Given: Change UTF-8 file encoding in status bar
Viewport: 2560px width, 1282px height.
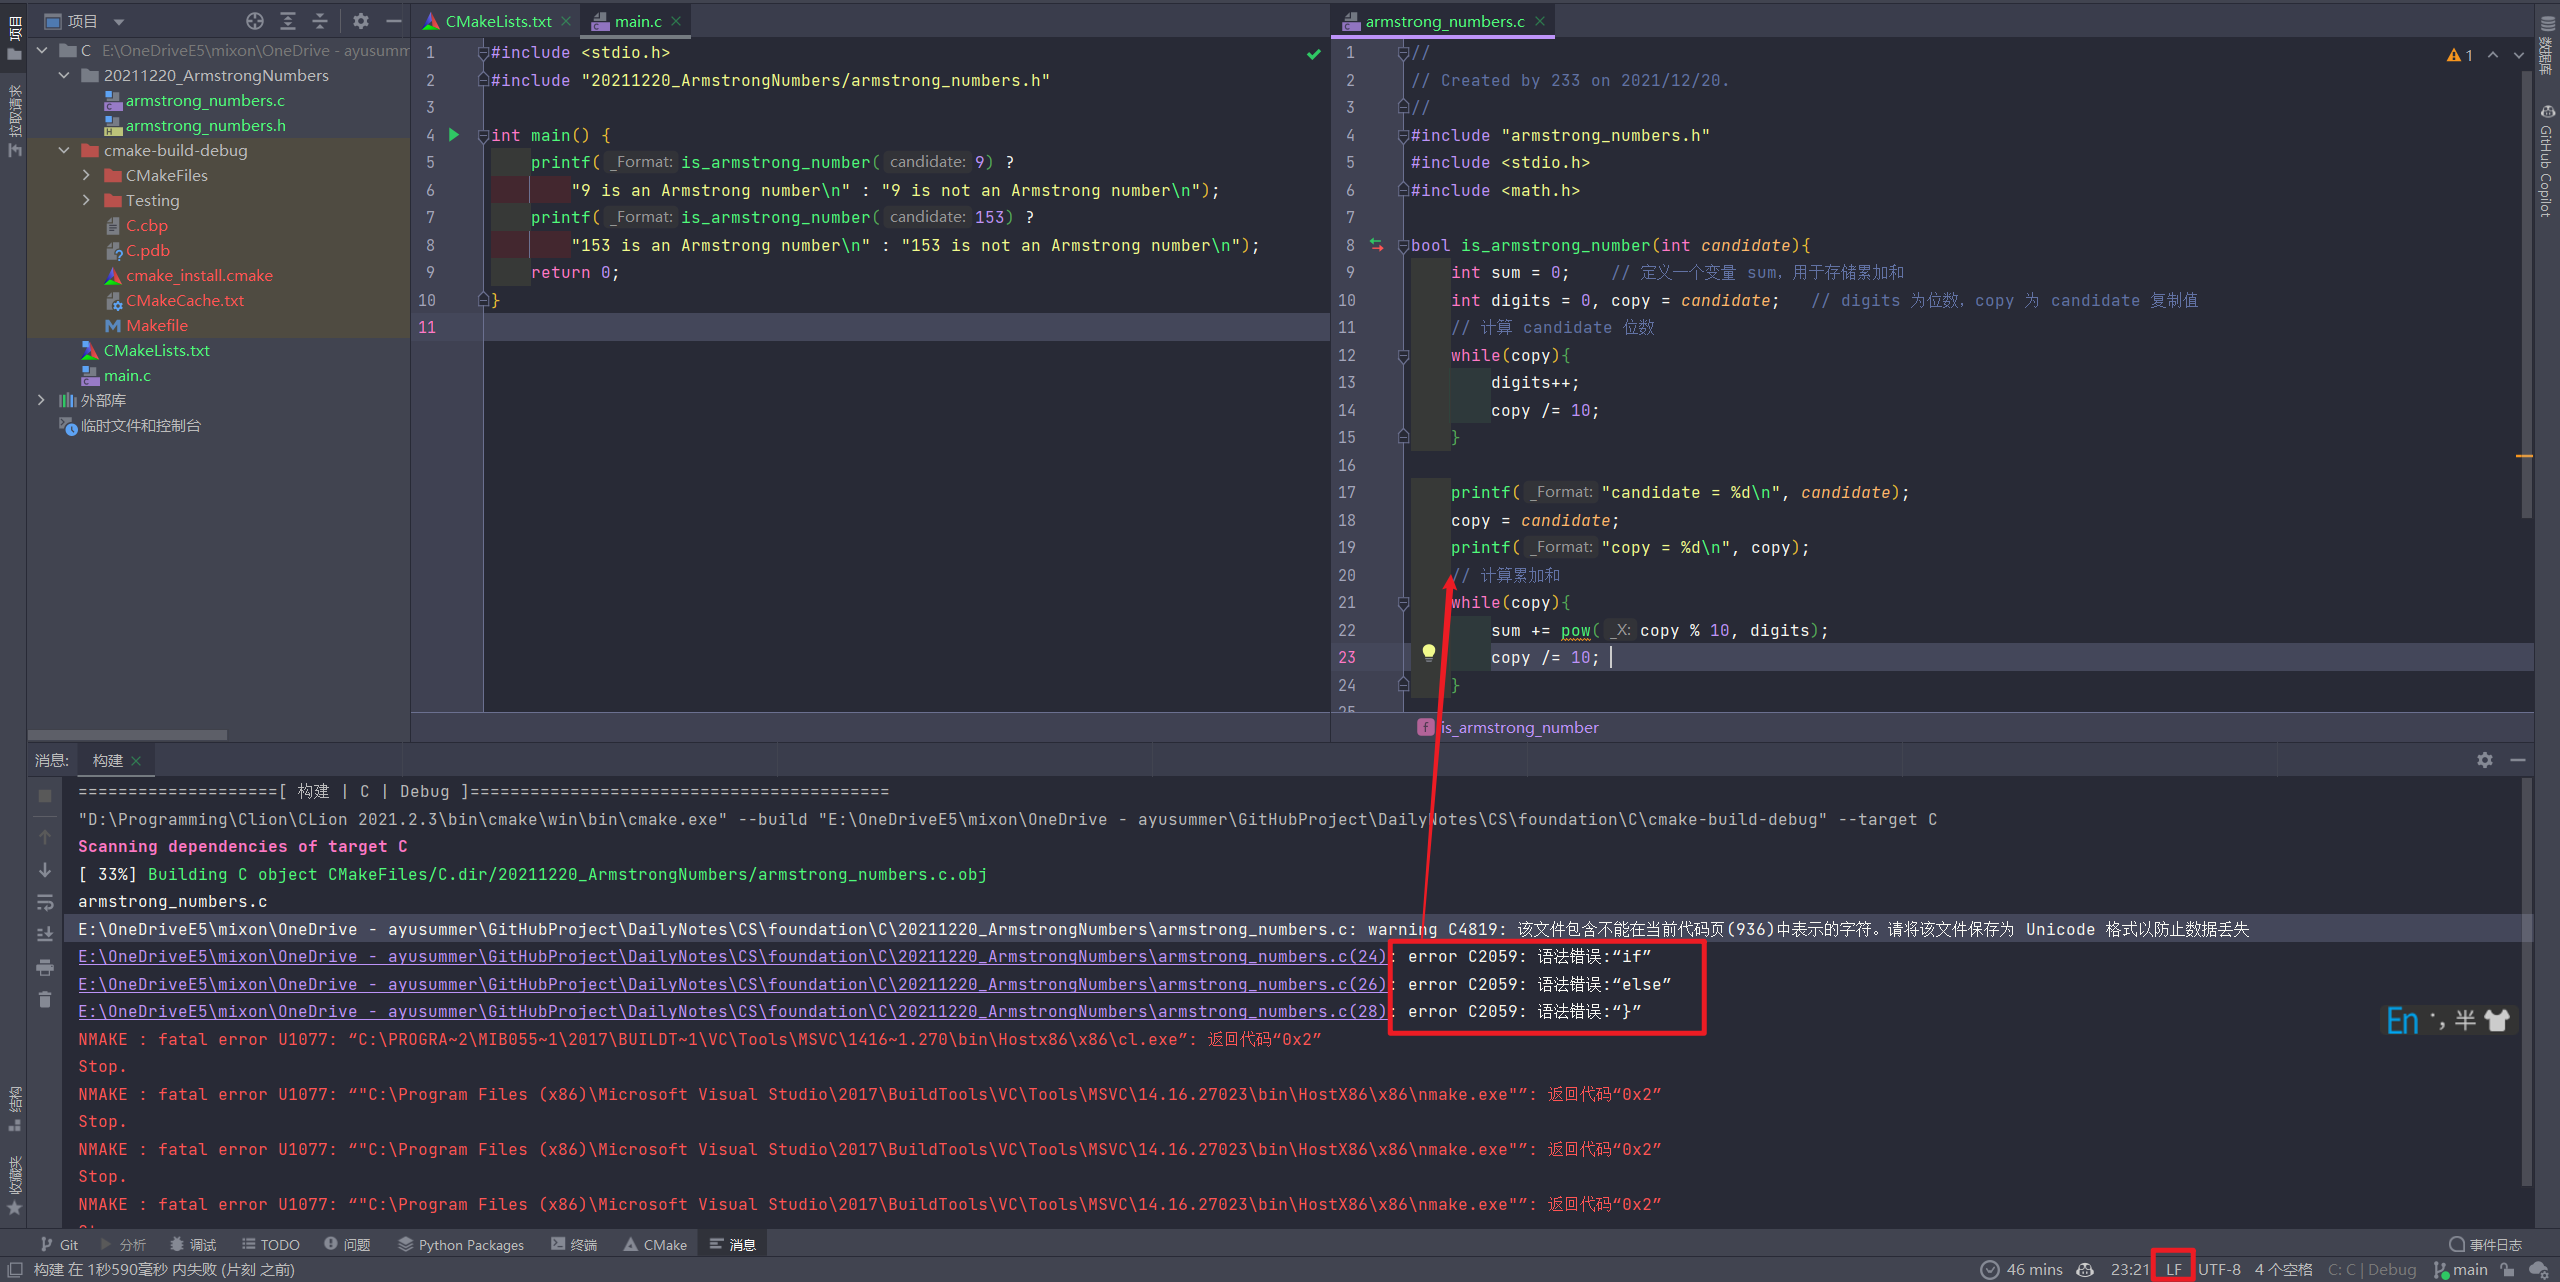Looking at the screenshot, I should pyautogui.click(x=2219, y=1269).
